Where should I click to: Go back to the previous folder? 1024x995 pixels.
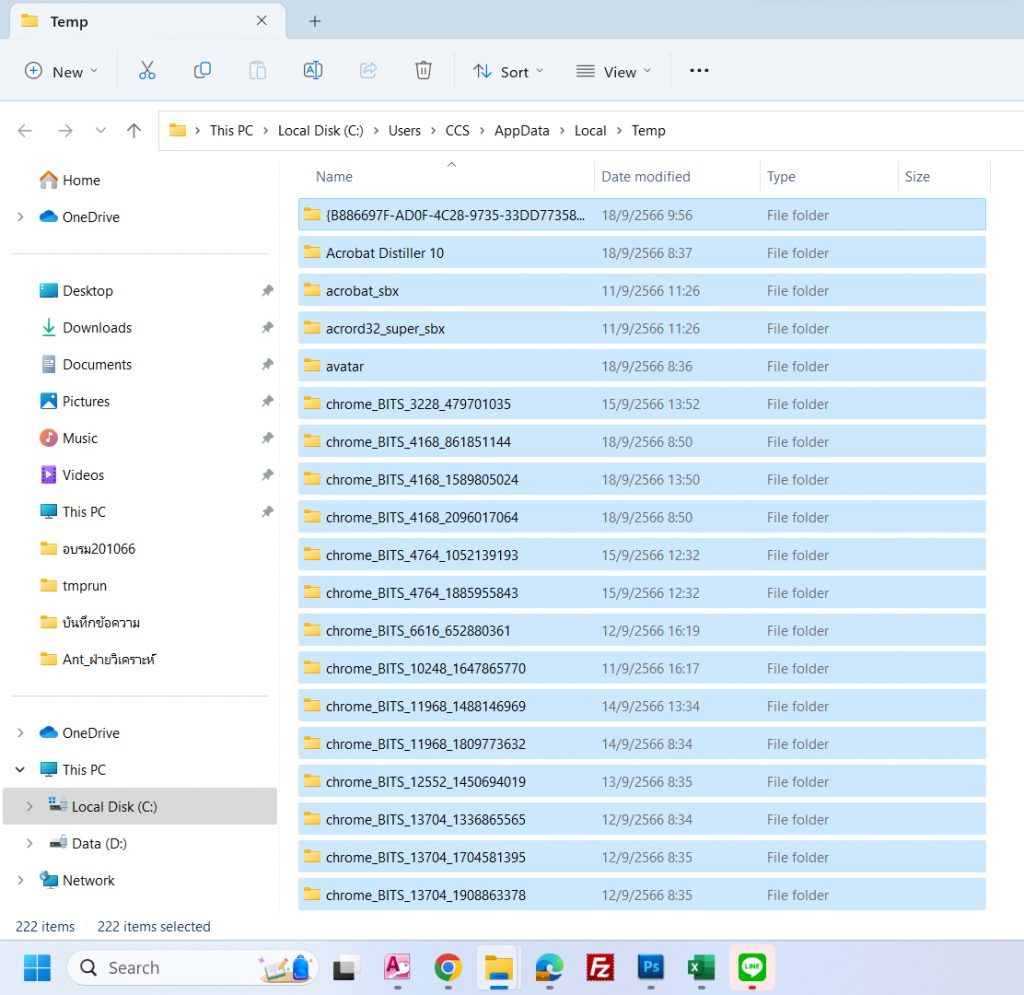coord(22,130)
